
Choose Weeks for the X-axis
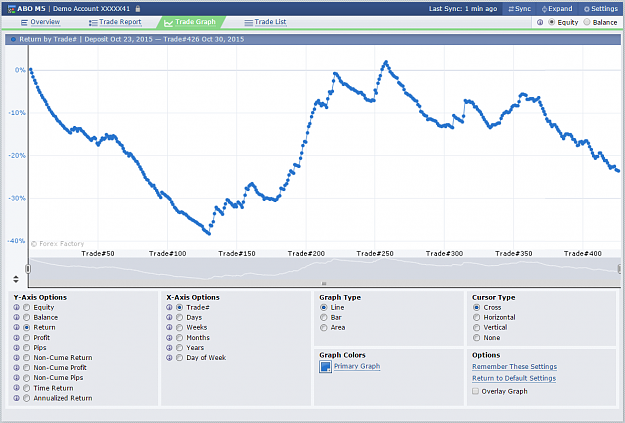point(180,327)
